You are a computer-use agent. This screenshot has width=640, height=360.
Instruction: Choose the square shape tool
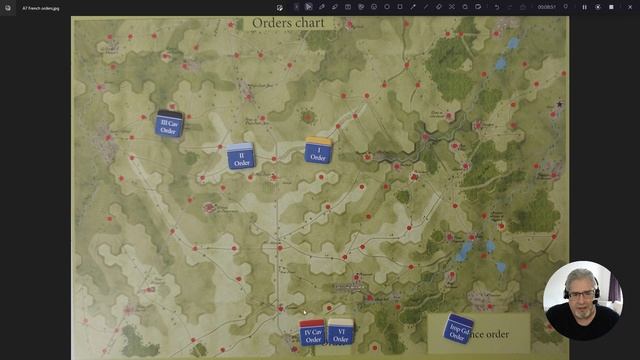[x=400, y=7]
